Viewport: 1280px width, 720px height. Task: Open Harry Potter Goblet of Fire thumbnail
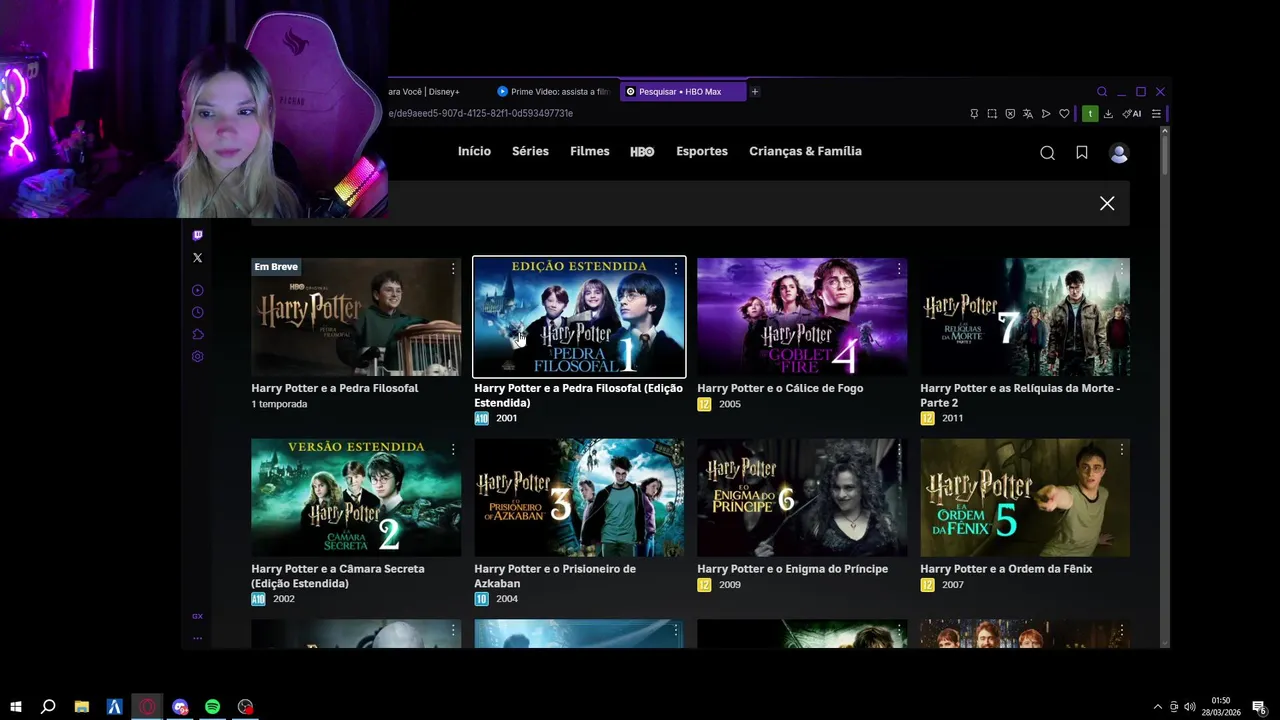(802, 317)
